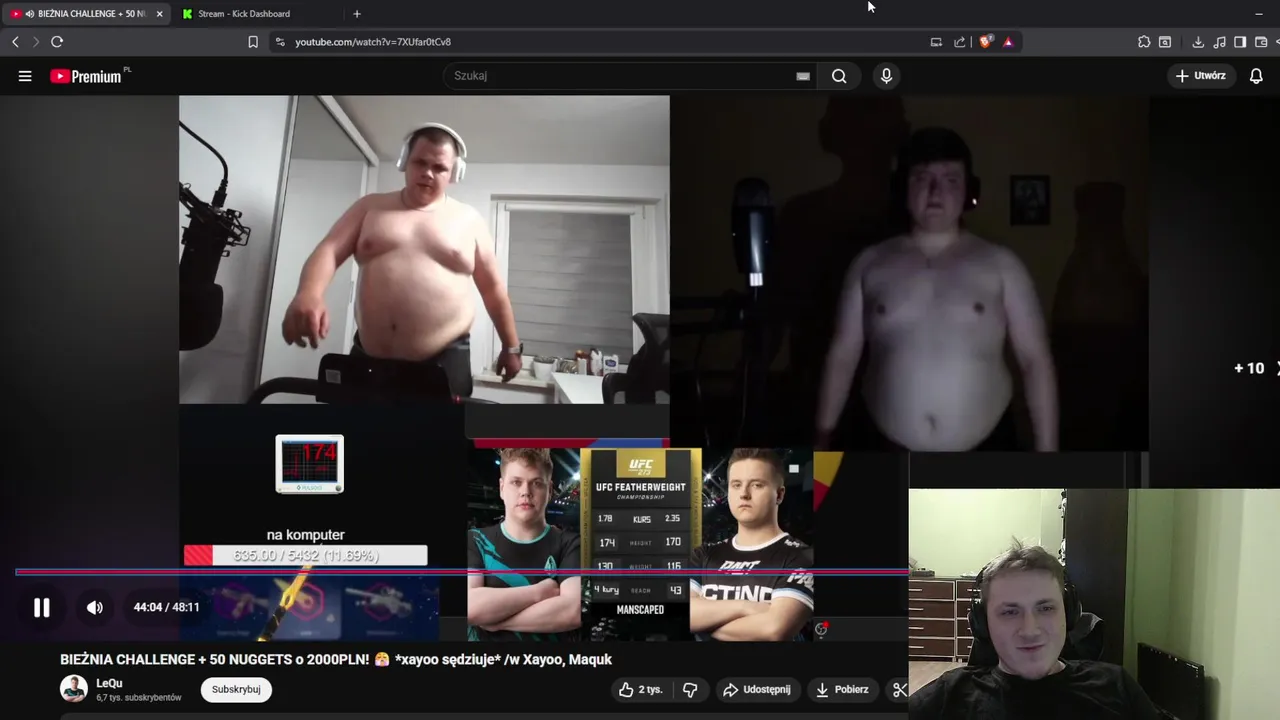The image size is (1280, 720).
Task: Open the LeQu channel name link
Action: click(x=109, y=684)
